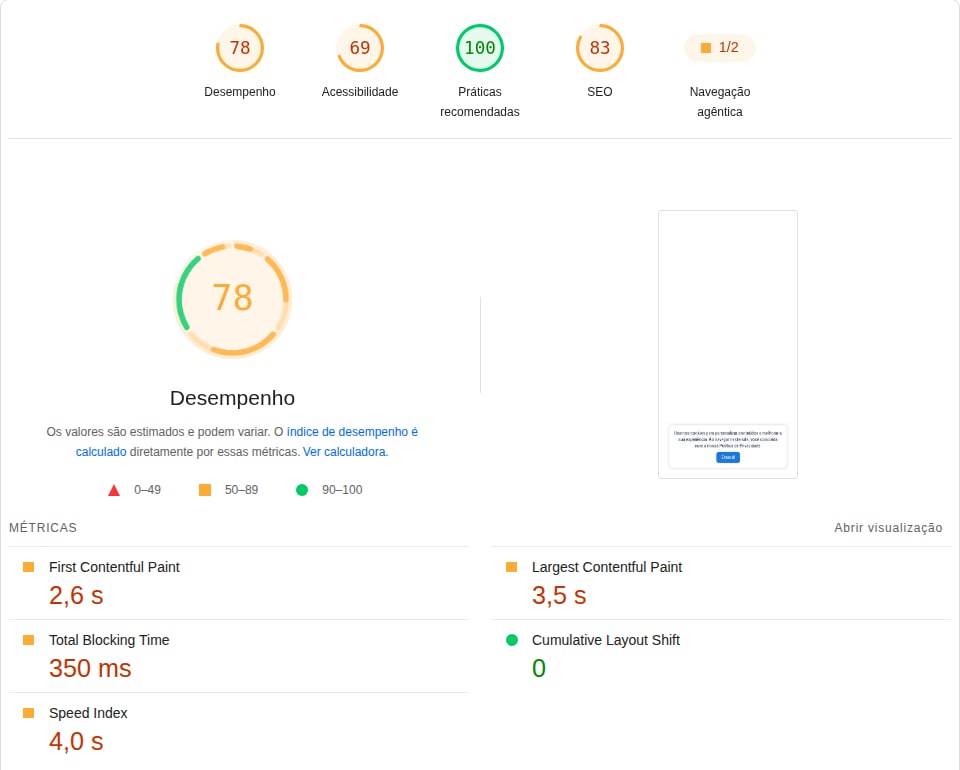960x770 pixels.
Task: Open the Desempenho score gauge 78 at top
Action: [240, 48]
